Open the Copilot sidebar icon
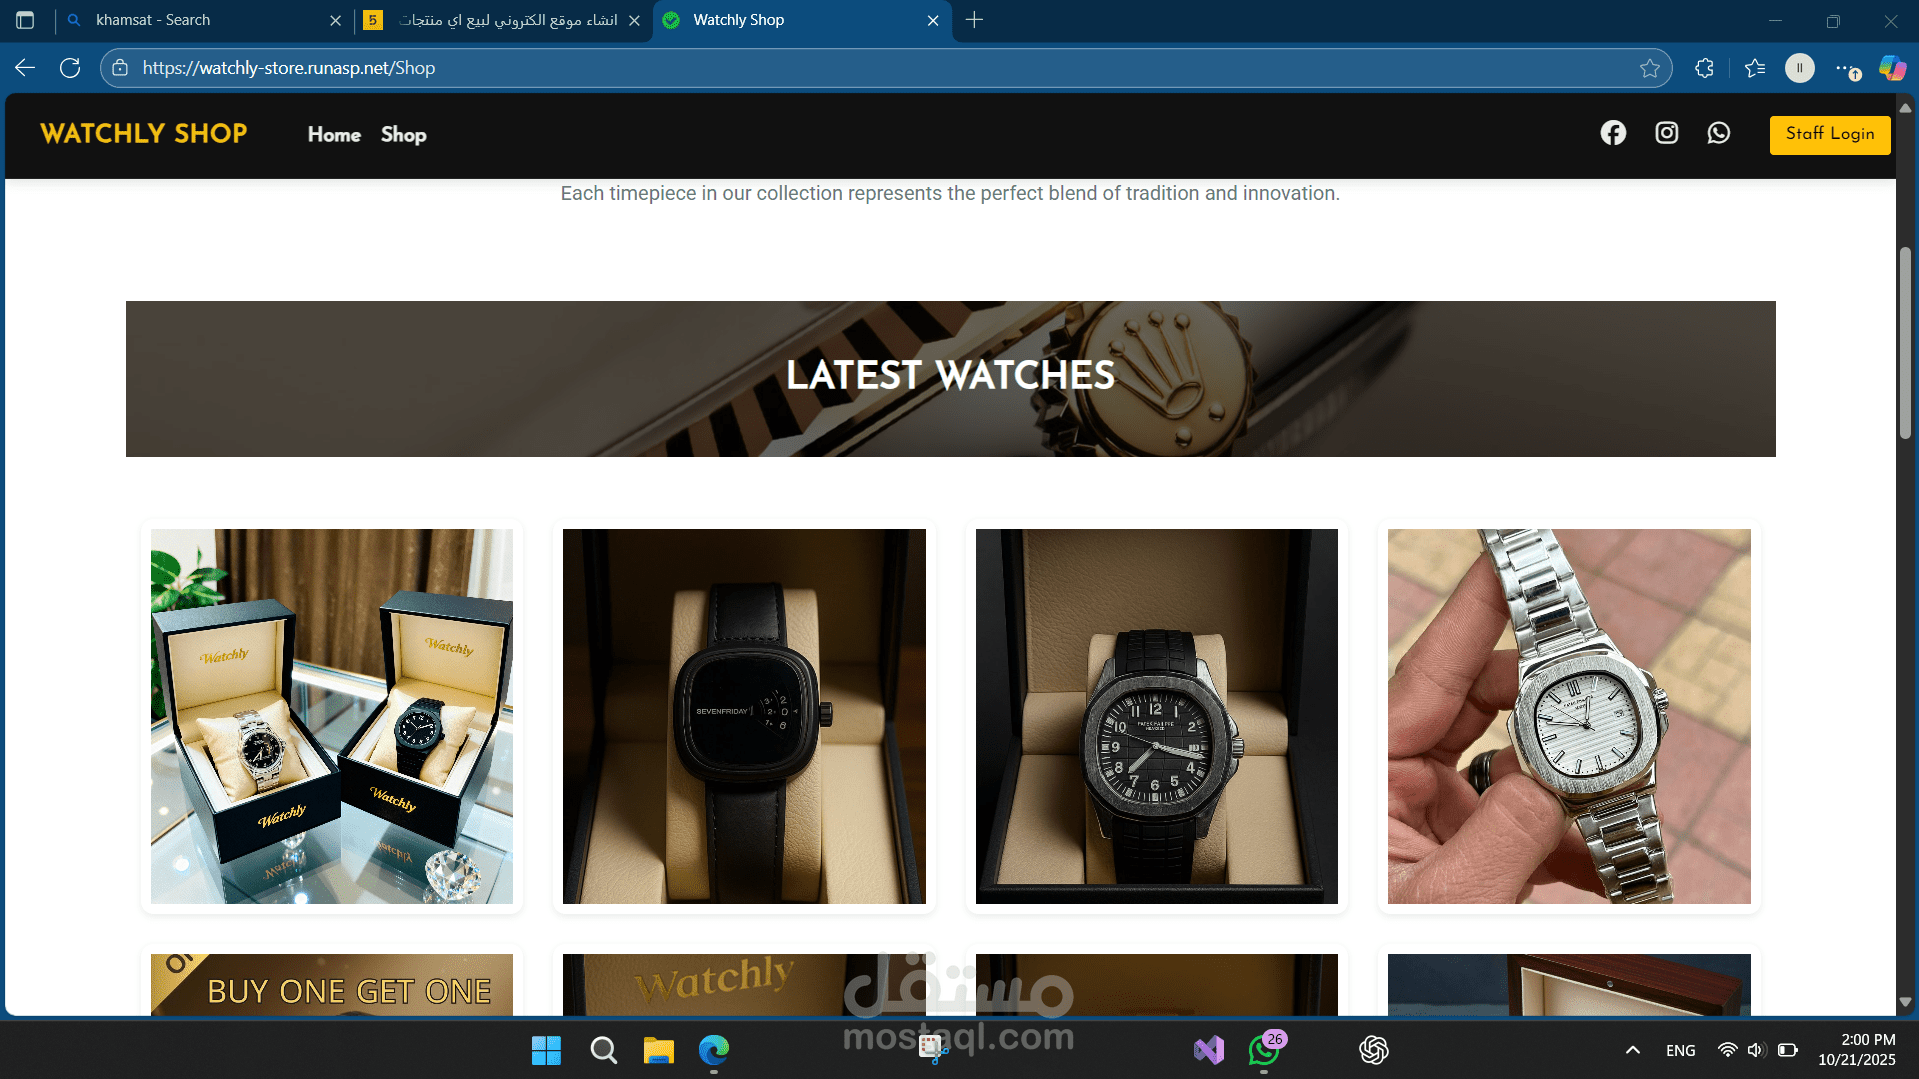Image resolution: width=1919 pixels, height=1079 pixels. click(x=1892, y=68)
